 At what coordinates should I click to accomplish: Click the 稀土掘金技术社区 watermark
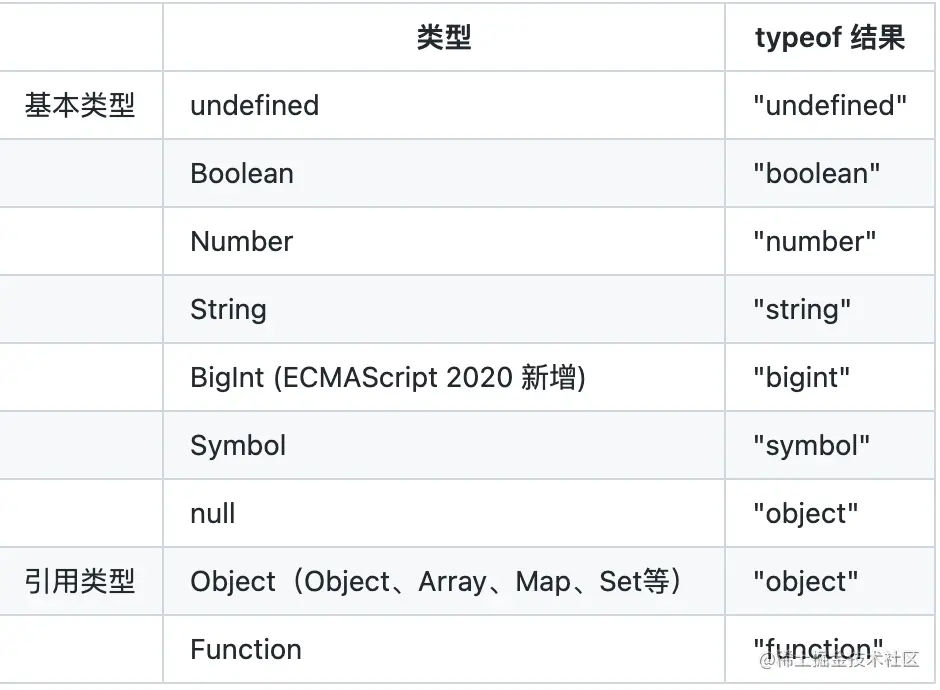point(846,661)
